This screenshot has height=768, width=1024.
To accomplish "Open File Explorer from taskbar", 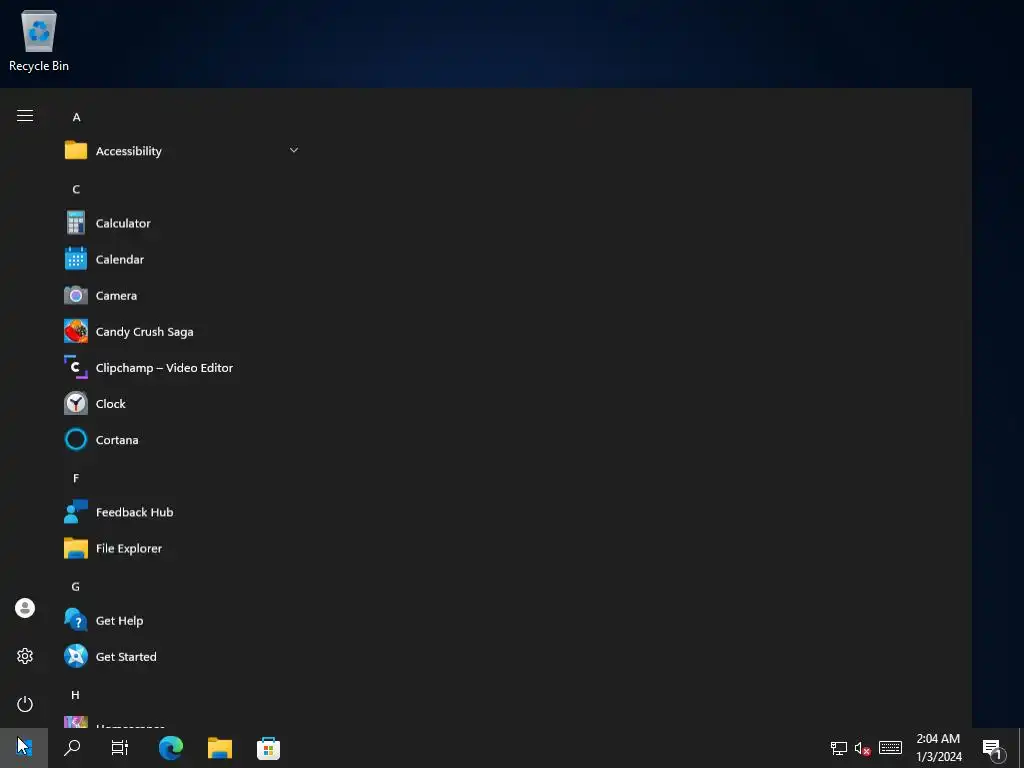I will point(220,748).
